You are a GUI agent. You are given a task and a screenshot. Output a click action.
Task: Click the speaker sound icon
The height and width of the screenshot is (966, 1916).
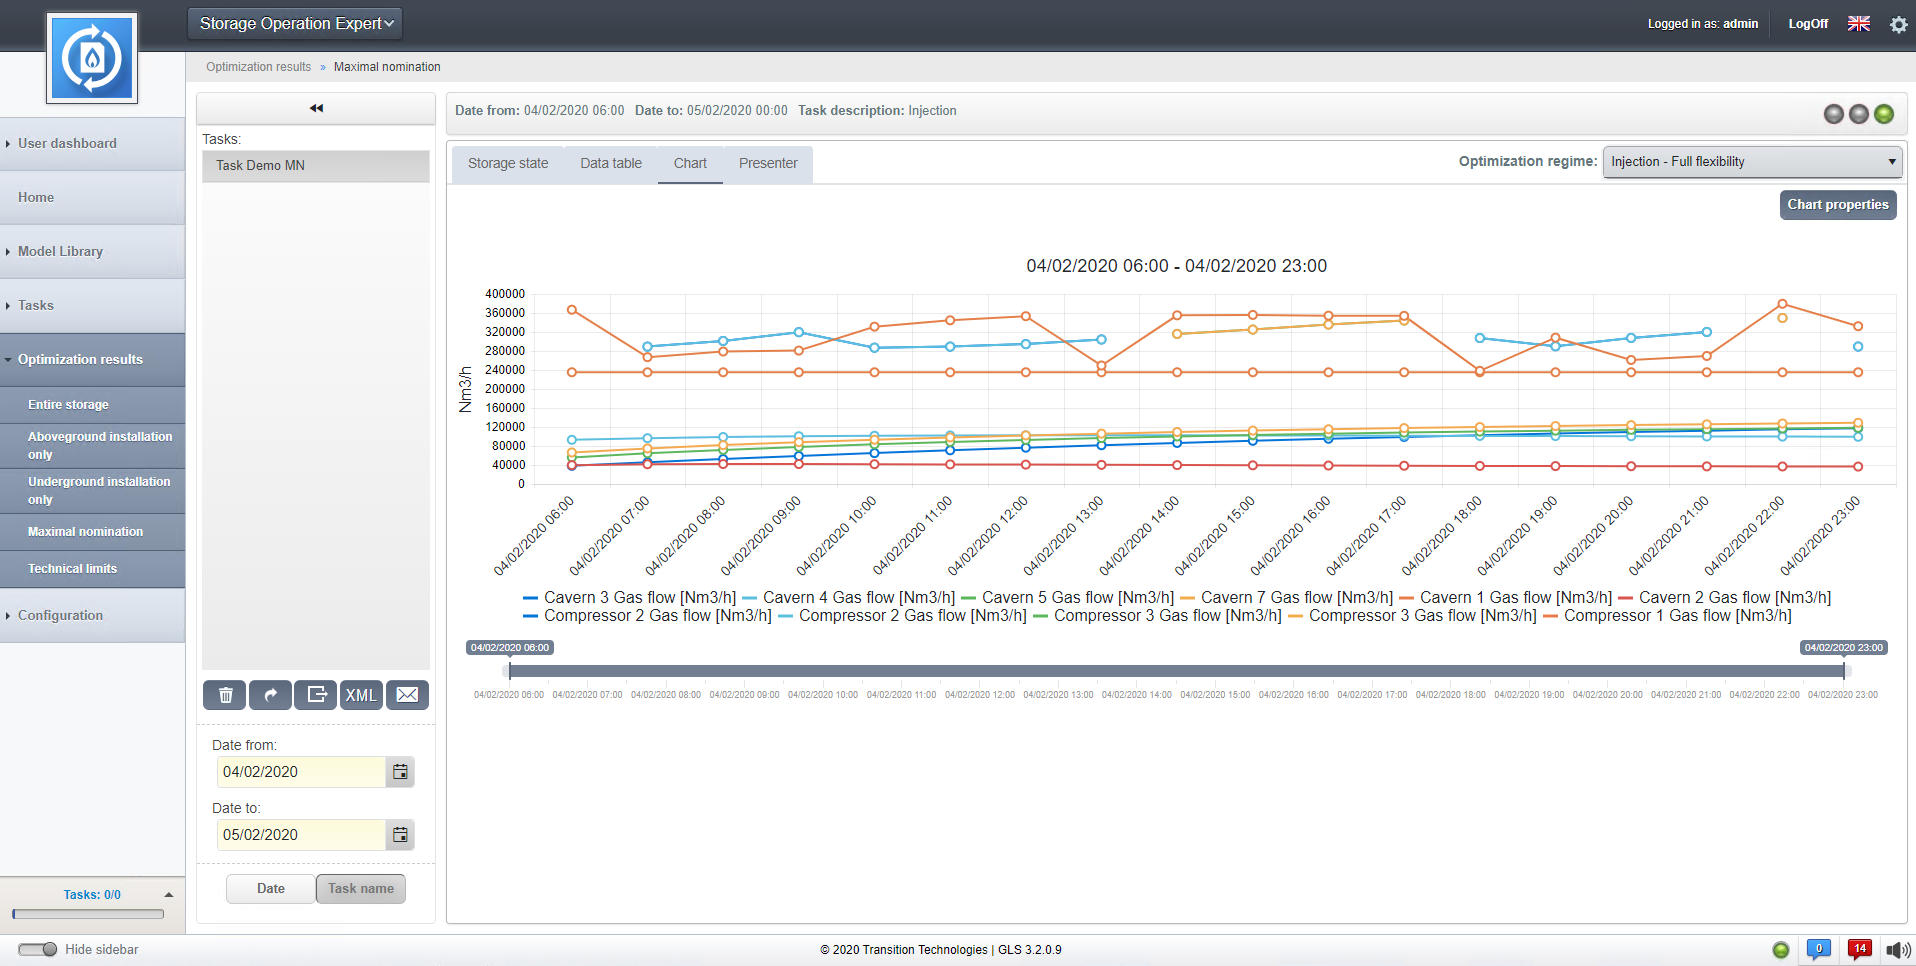pyautogui.click(x=1897, y=950)
